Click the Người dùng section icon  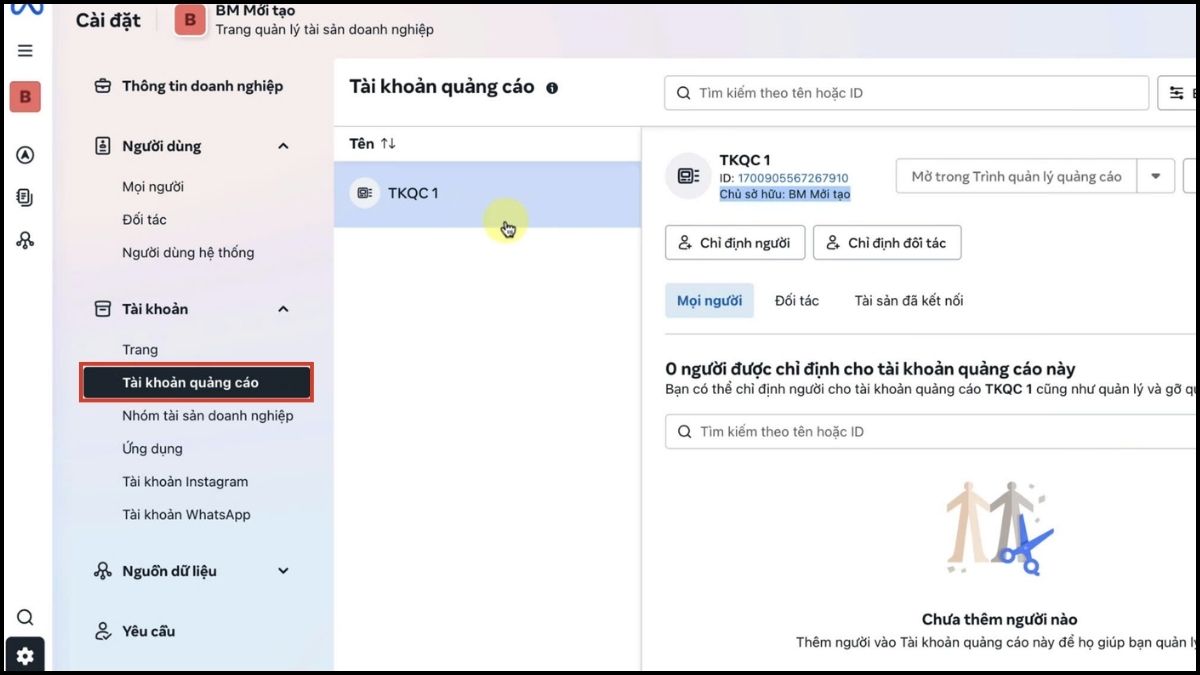click(102, 146)
